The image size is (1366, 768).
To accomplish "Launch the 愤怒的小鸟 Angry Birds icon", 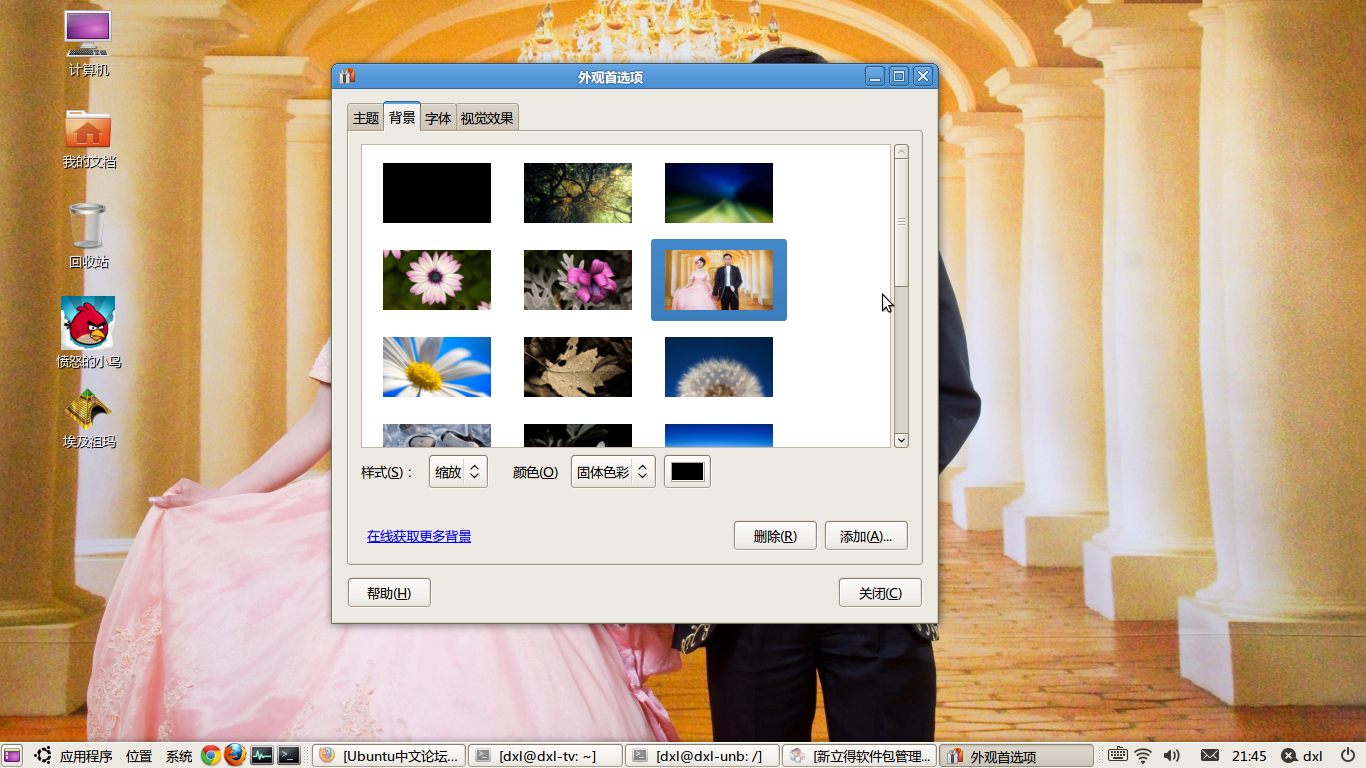I will (88, 332).
